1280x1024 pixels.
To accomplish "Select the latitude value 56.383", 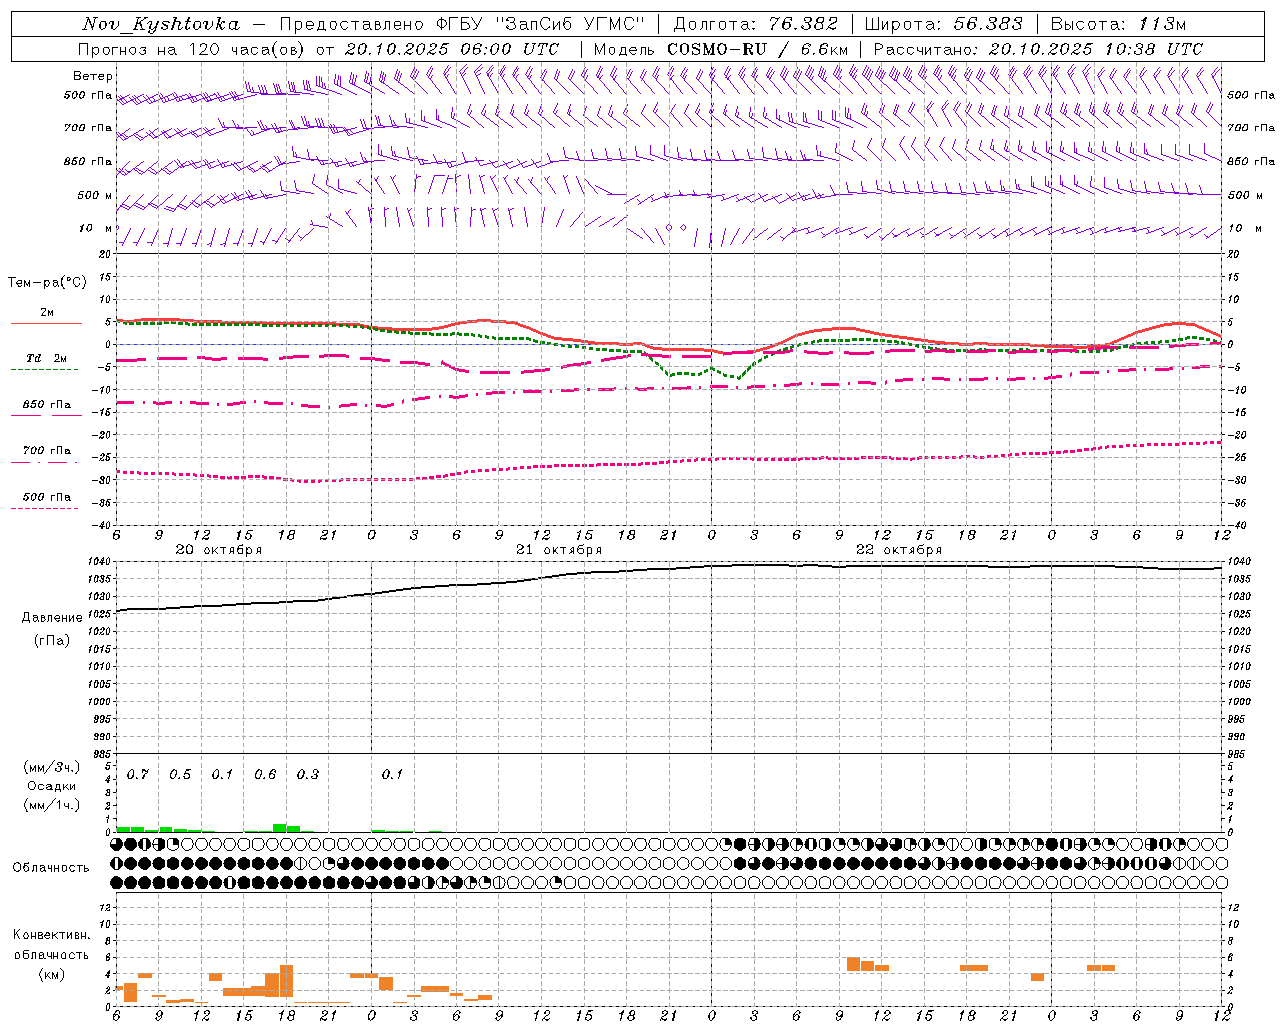I will click(988, 24).
